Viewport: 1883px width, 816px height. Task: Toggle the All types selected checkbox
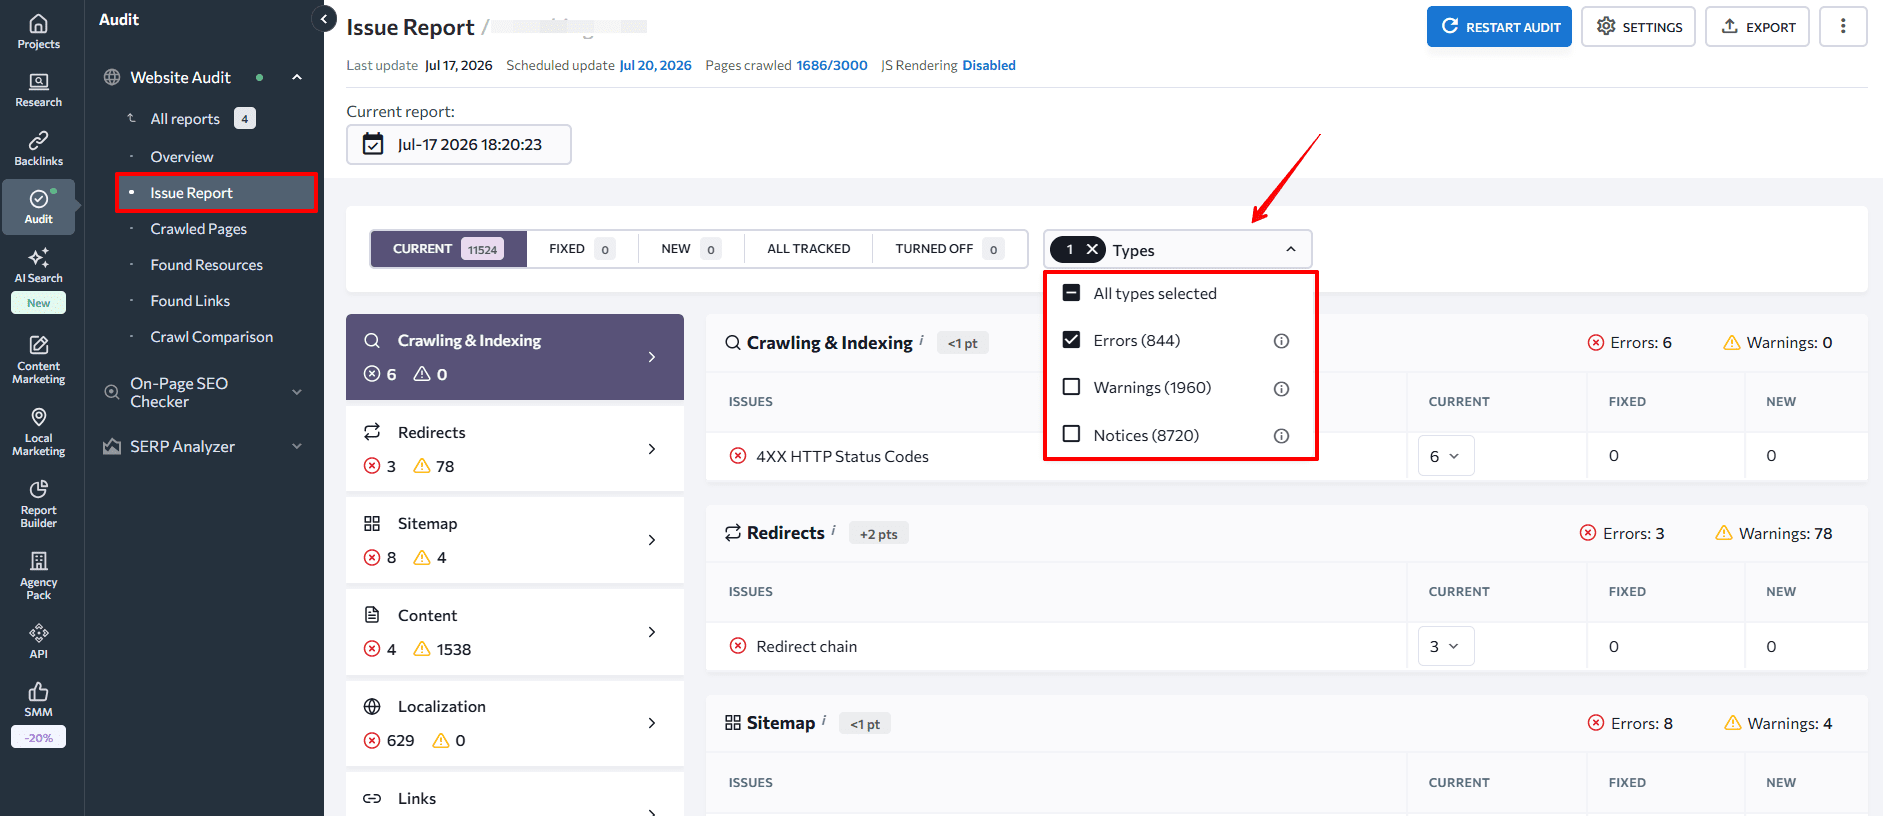tap(1071, 293)
